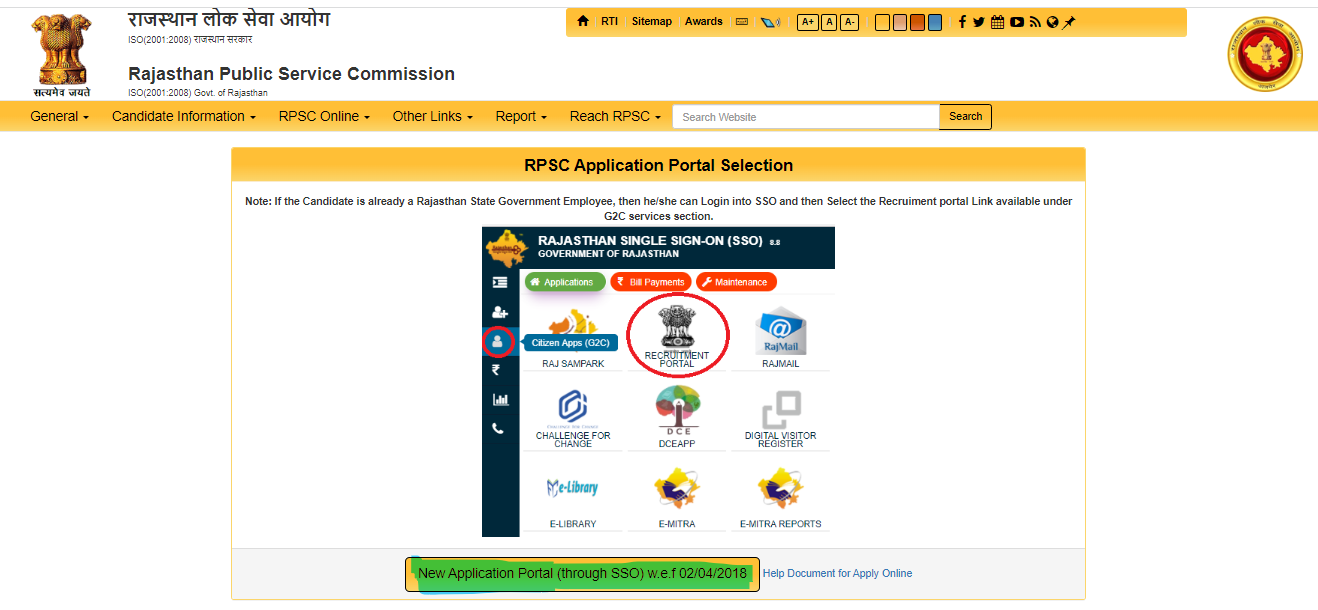Select the peach theme color swatch
Screen dimensions: 1318x610
(x=900, y=22)
